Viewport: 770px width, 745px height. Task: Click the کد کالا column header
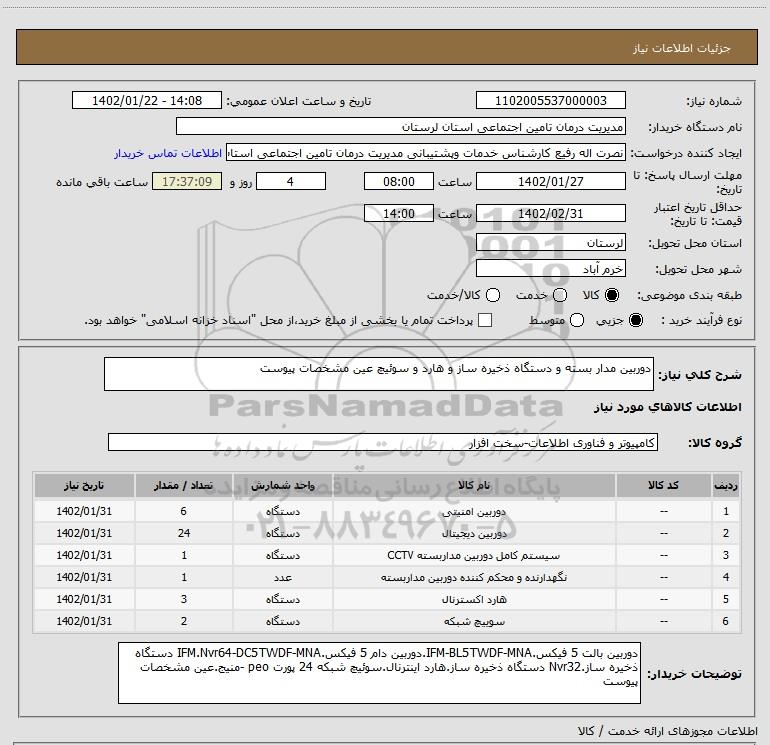[663, 485]
